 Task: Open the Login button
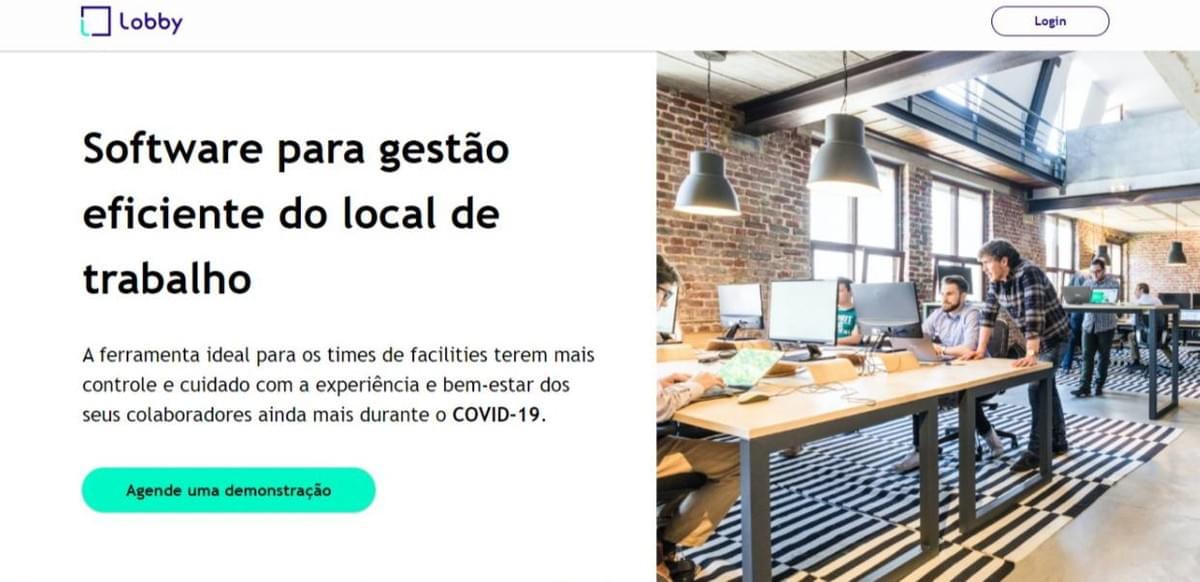[x=1050, y=21]
